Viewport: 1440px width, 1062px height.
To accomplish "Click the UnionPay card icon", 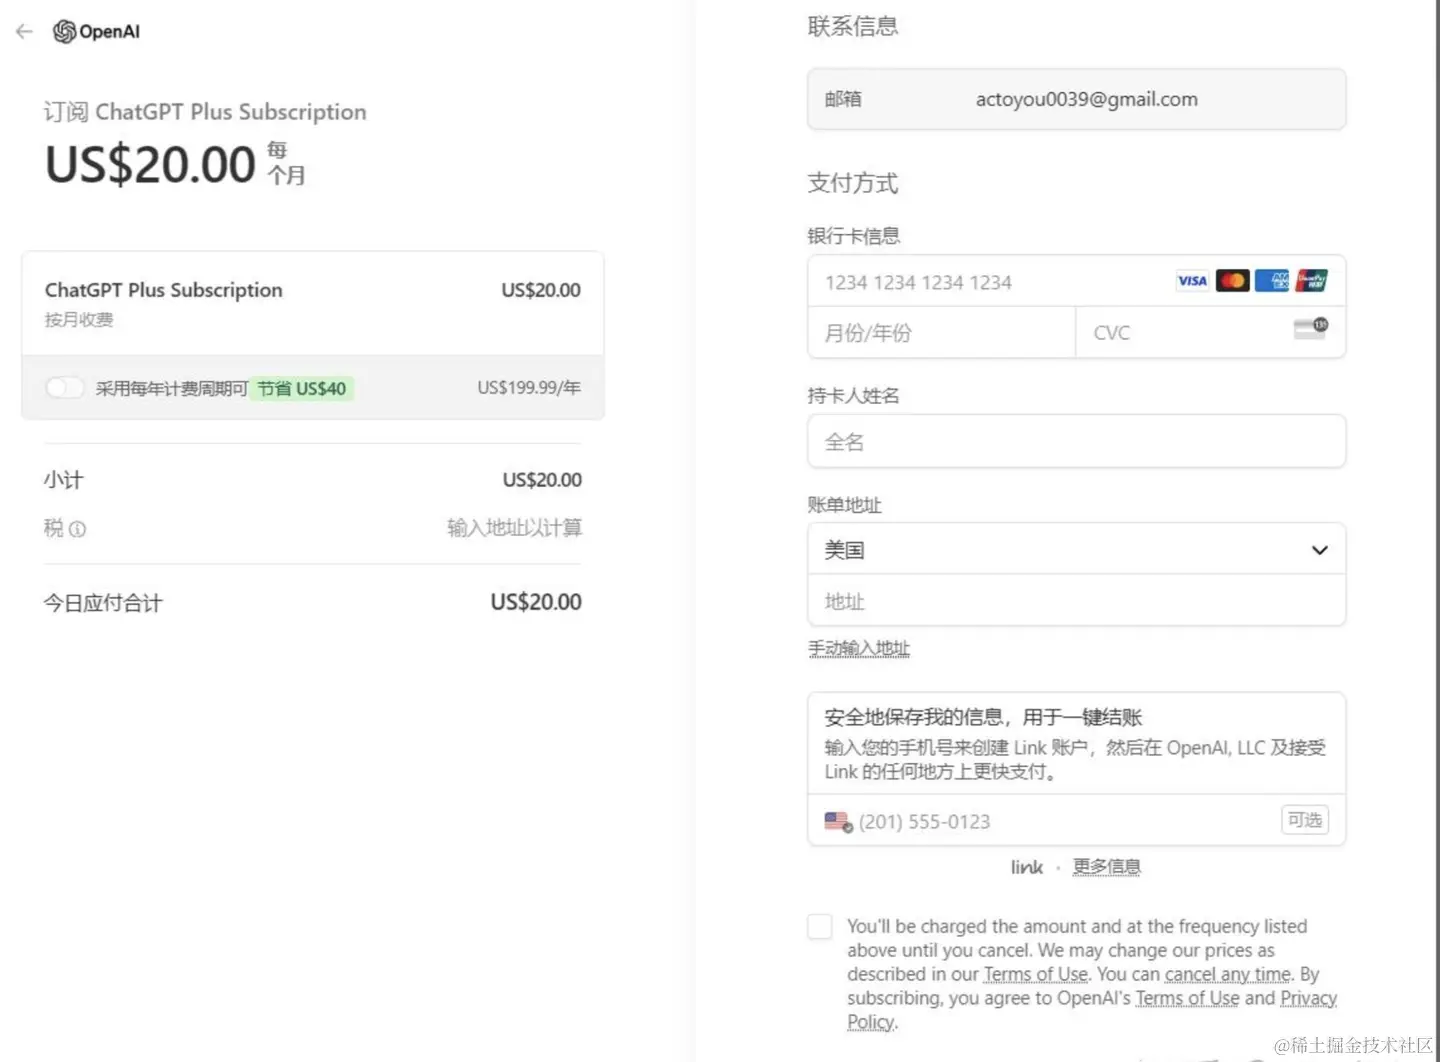I will (x=1311, y=281).
